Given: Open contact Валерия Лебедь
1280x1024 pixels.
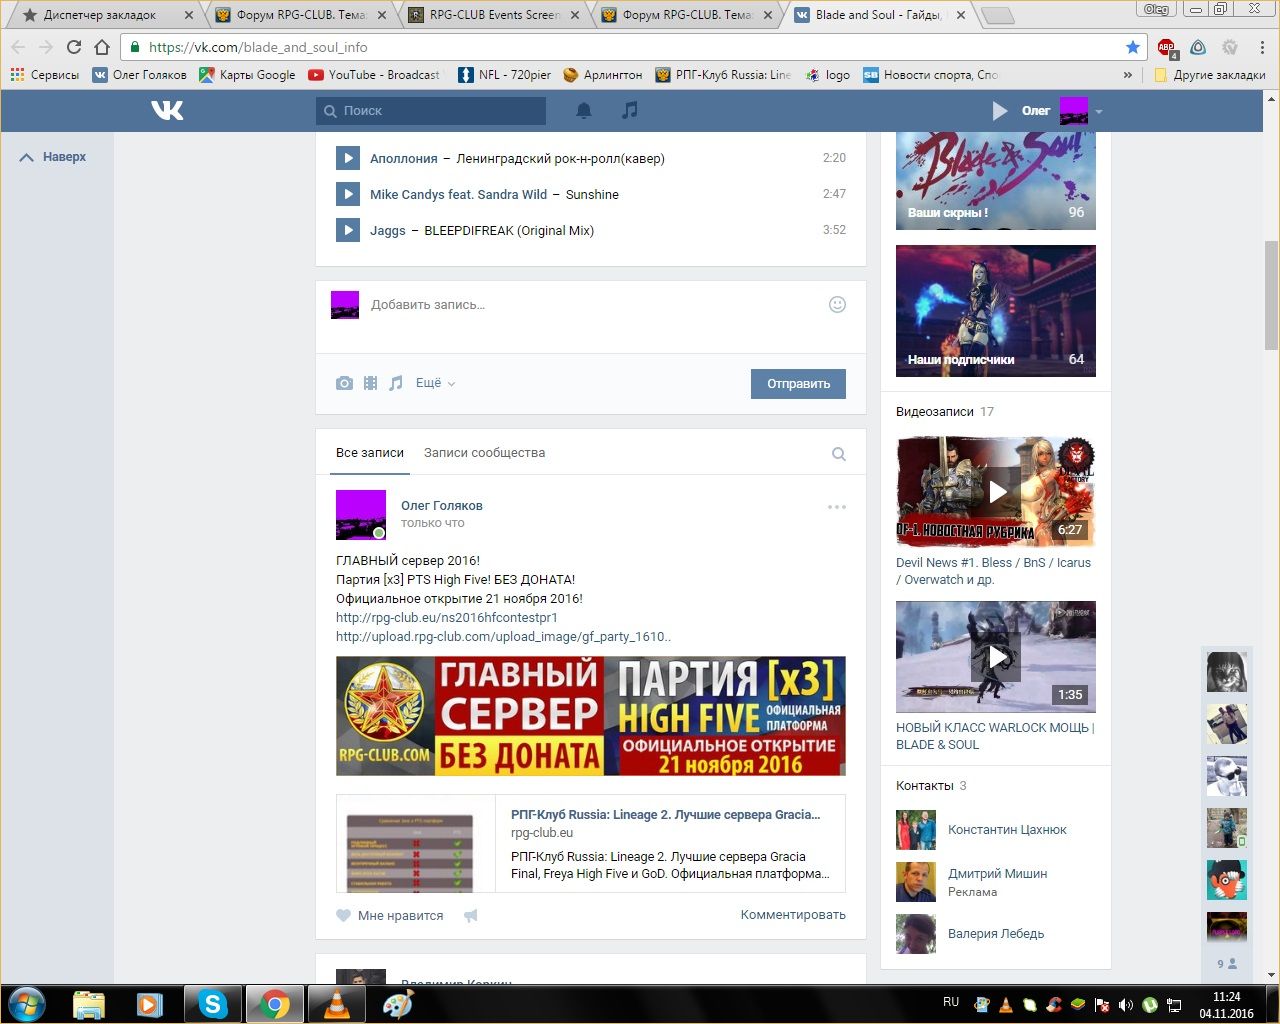Looking at the screenshot, I should (x=996, y=933).
